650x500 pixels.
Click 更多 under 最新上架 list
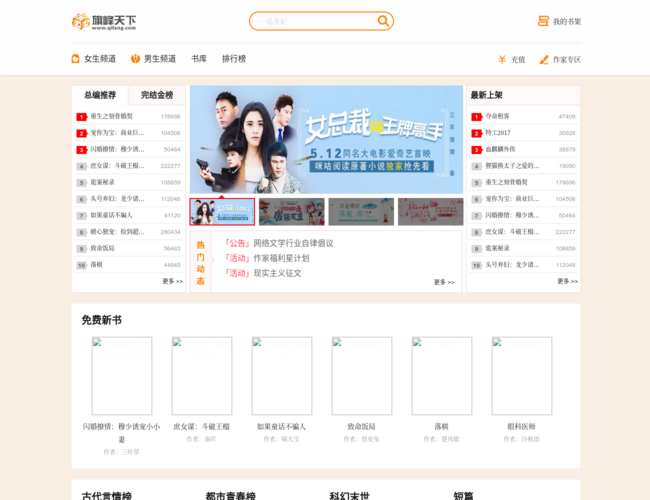pyautogui.click(x=568, y=281)
